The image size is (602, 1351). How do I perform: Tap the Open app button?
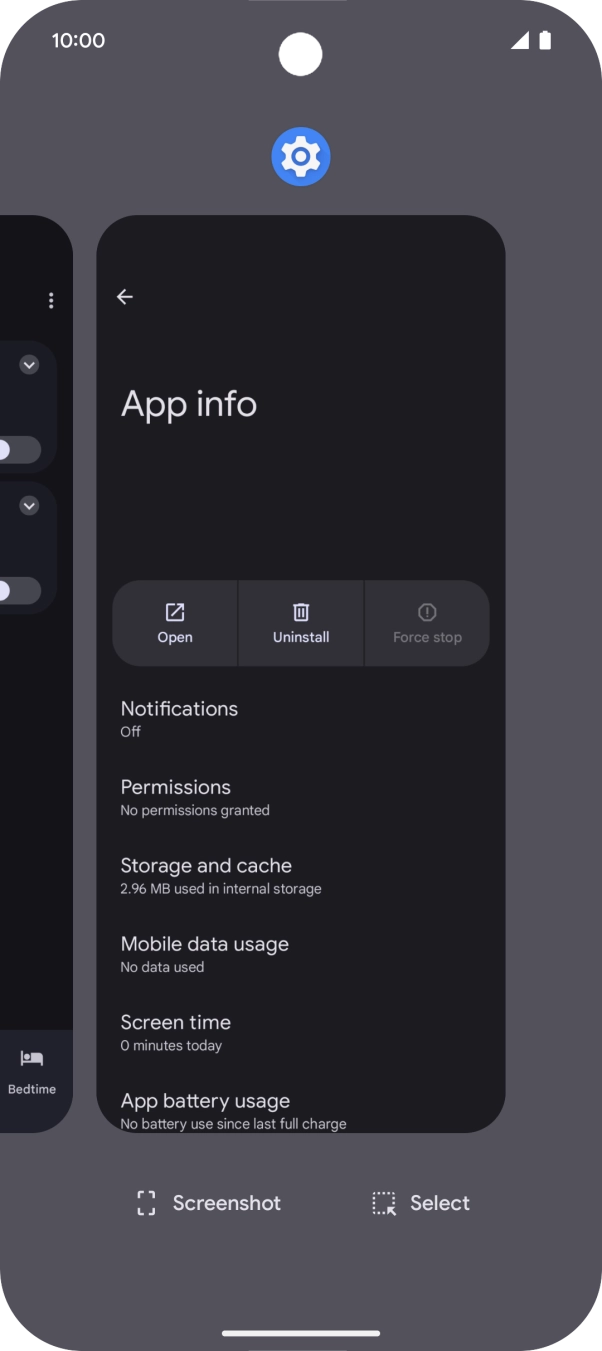pos(175,623)
